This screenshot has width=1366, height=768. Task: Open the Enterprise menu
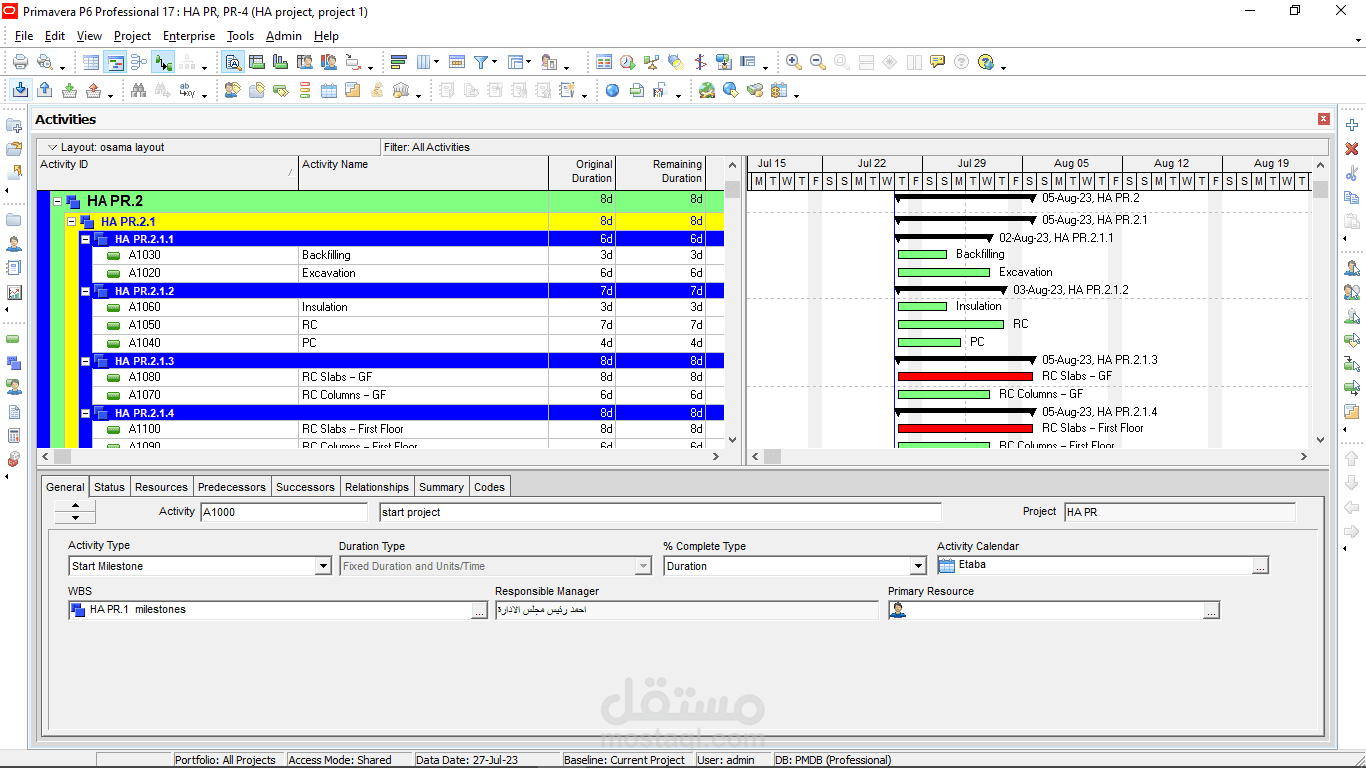189,36
